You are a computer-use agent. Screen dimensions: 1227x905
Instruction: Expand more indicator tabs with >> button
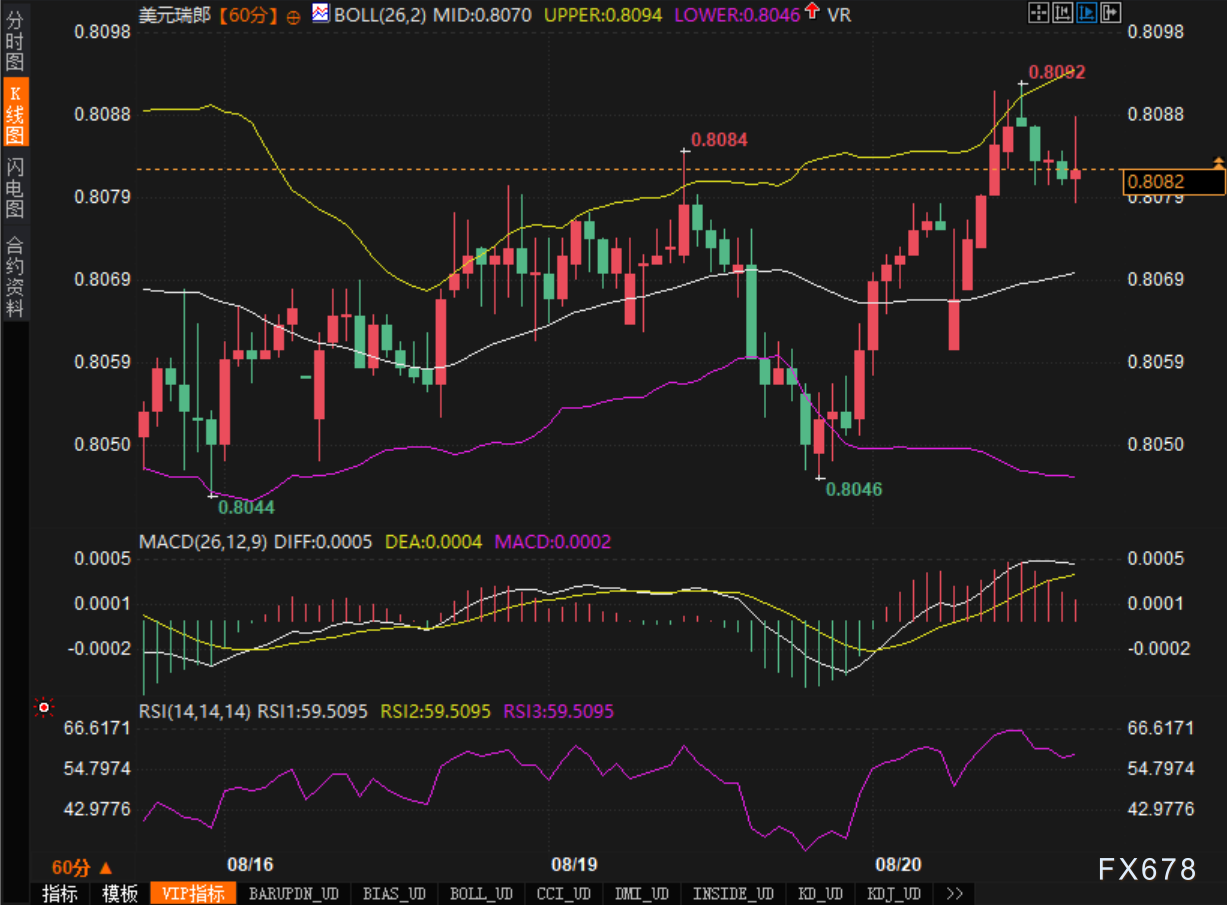954,893
